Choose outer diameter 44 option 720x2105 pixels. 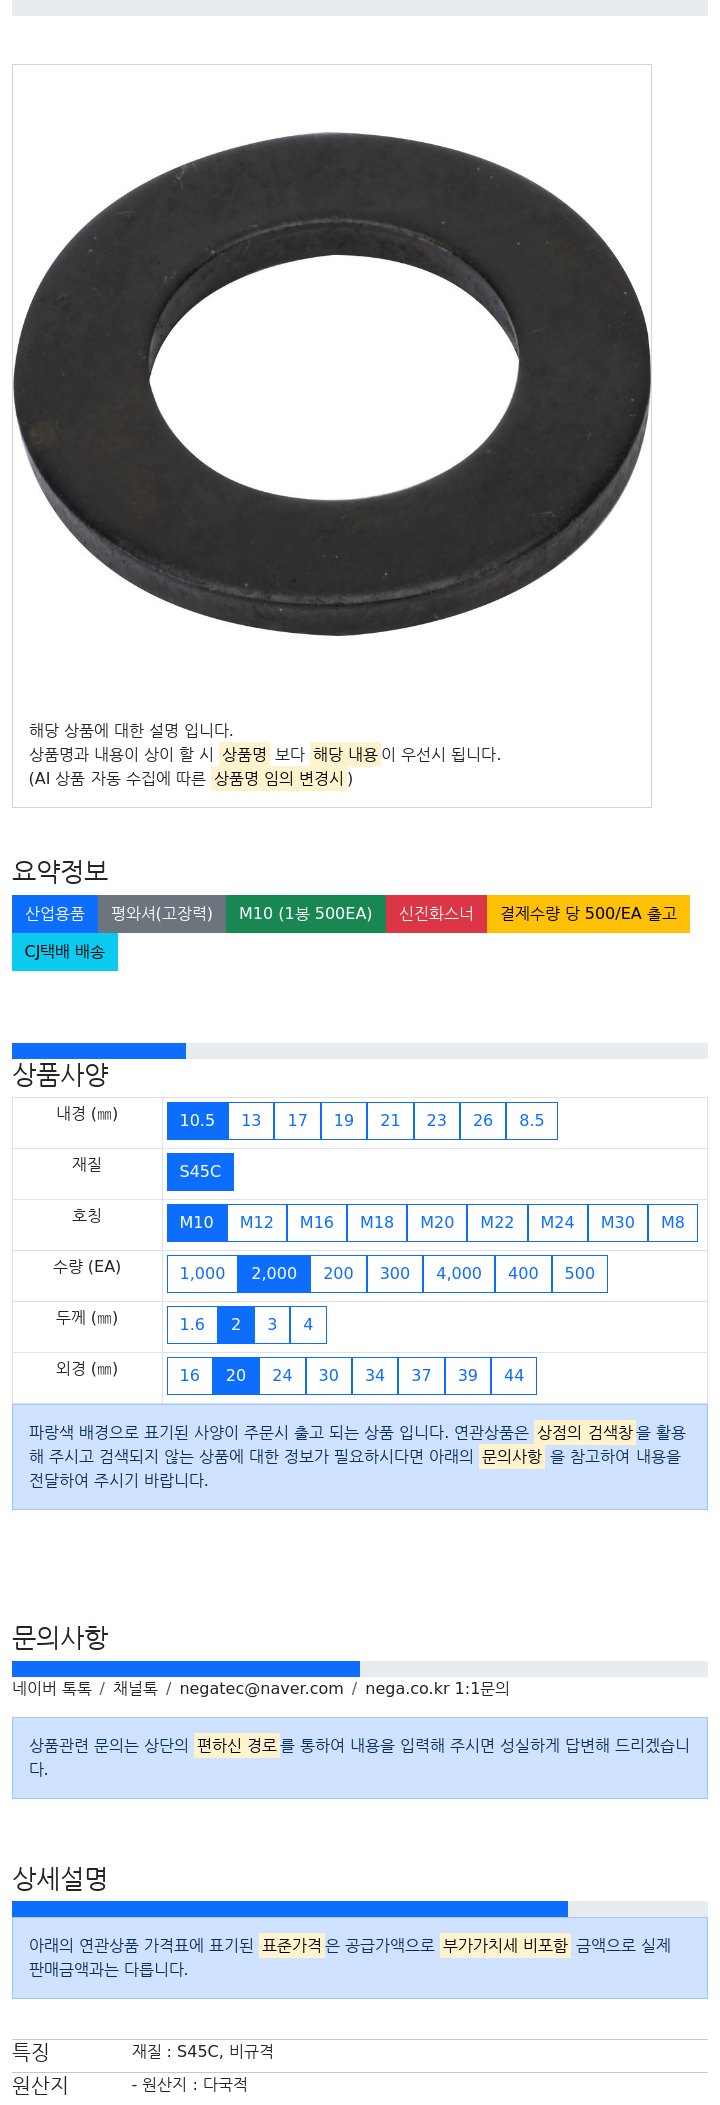[514, 1376]
